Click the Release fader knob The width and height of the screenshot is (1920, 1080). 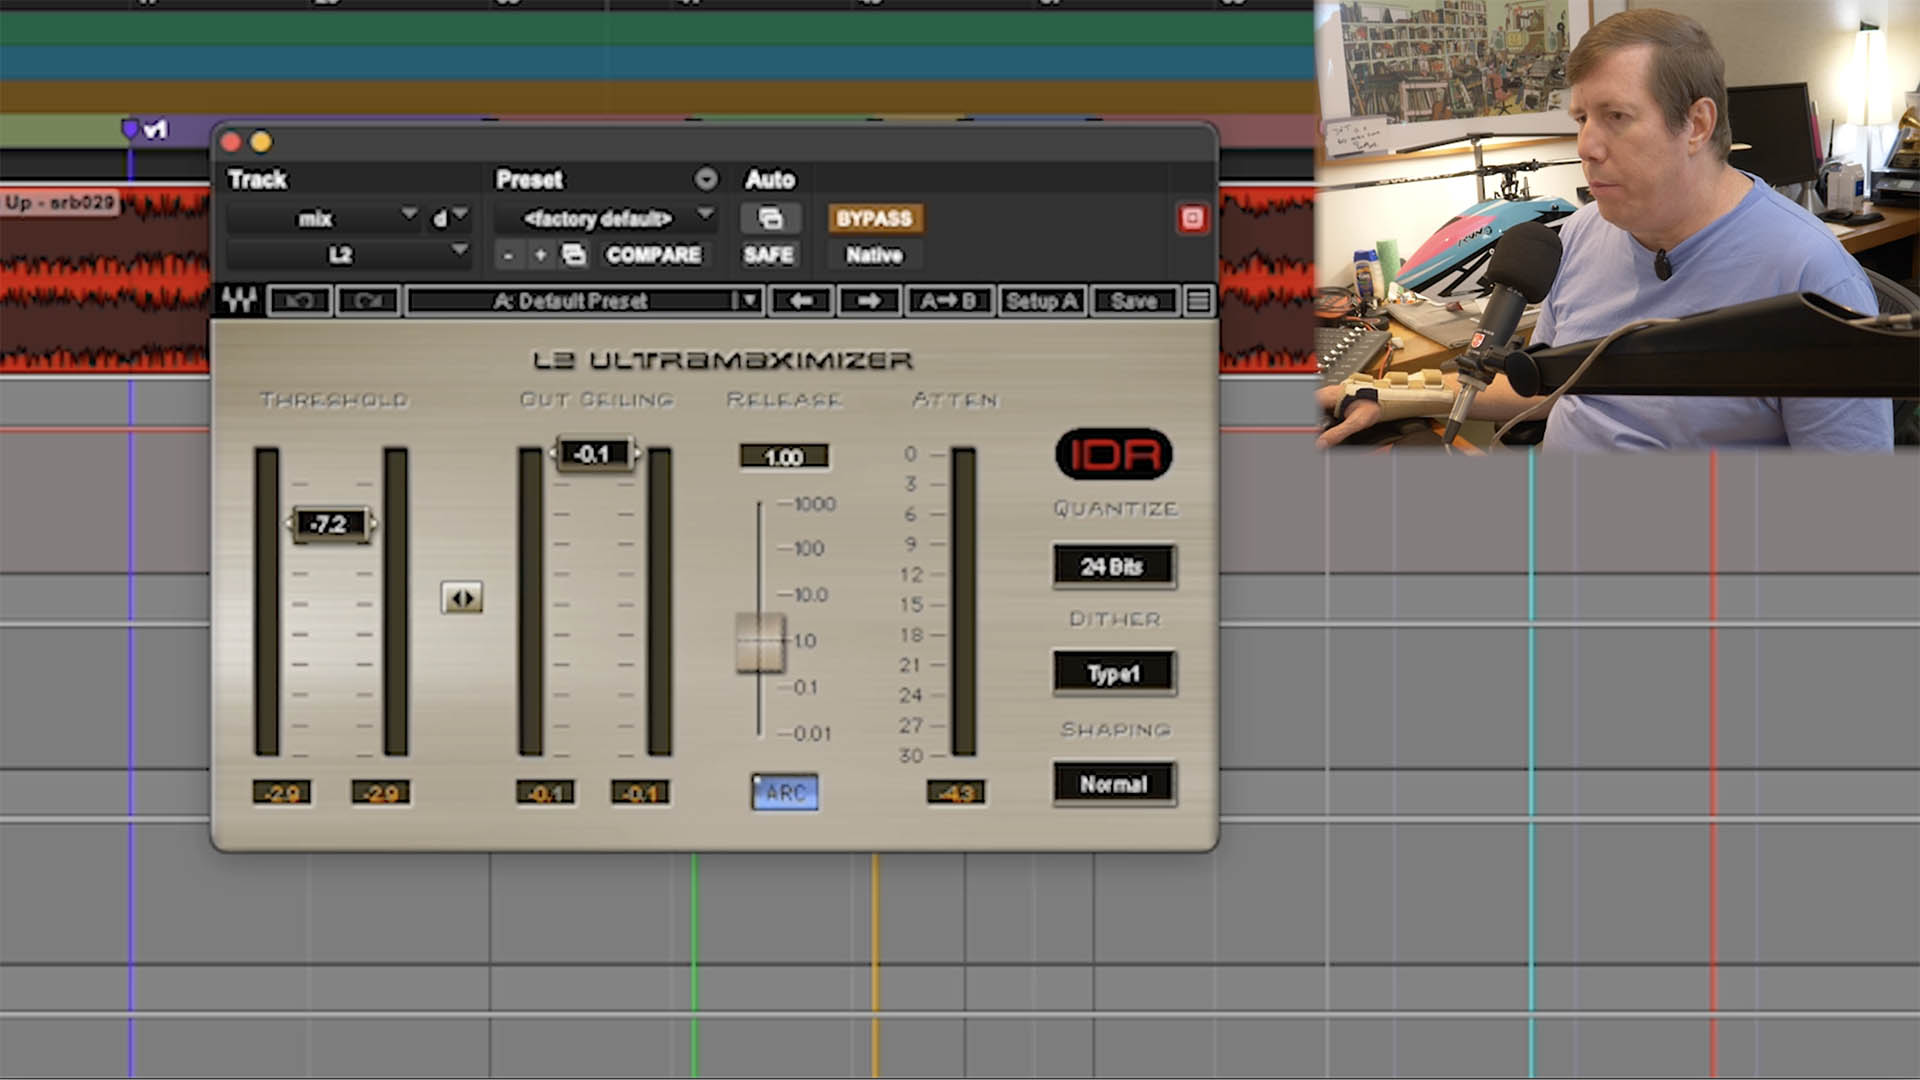point(760,642)
